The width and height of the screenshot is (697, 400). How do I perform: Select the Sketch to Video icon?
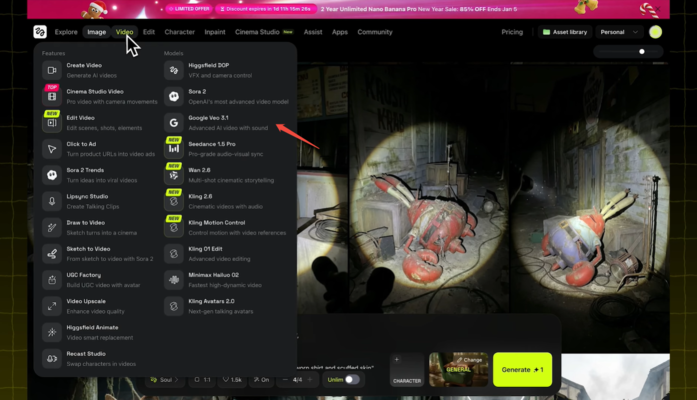coord(52,254)
